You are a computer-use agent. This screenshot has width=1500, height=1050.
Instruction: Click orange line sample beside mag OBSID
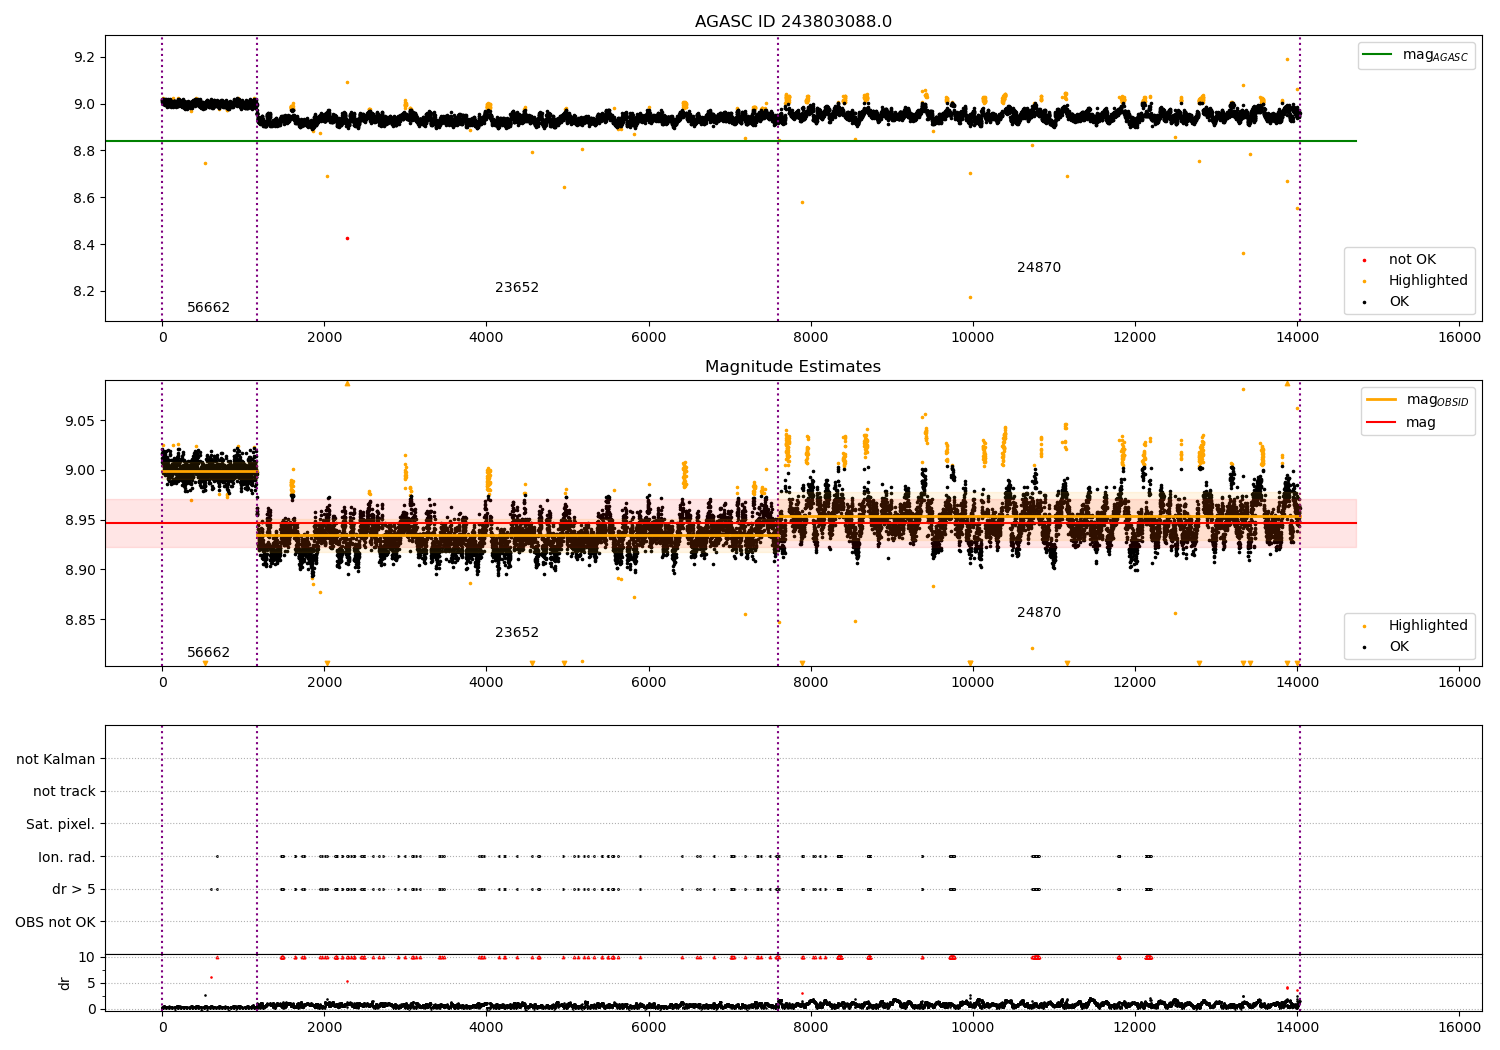1382,400
